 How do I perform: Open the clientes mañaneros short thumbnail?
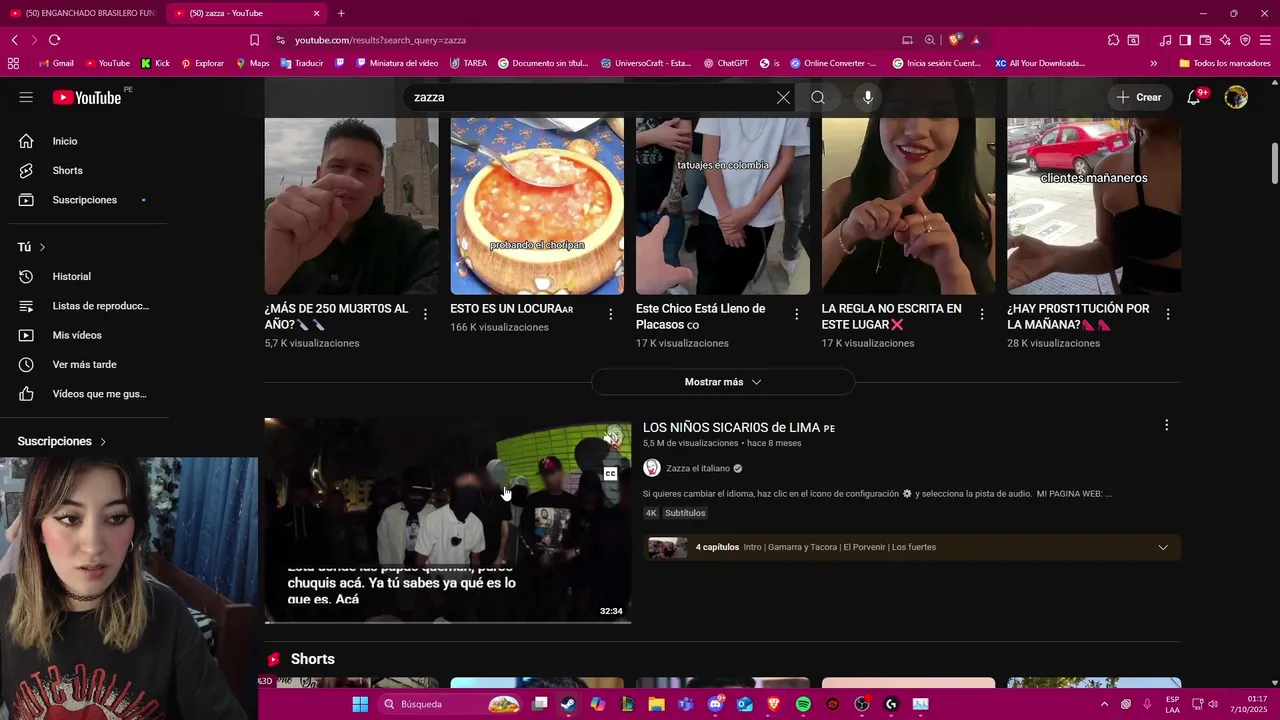1094,206
